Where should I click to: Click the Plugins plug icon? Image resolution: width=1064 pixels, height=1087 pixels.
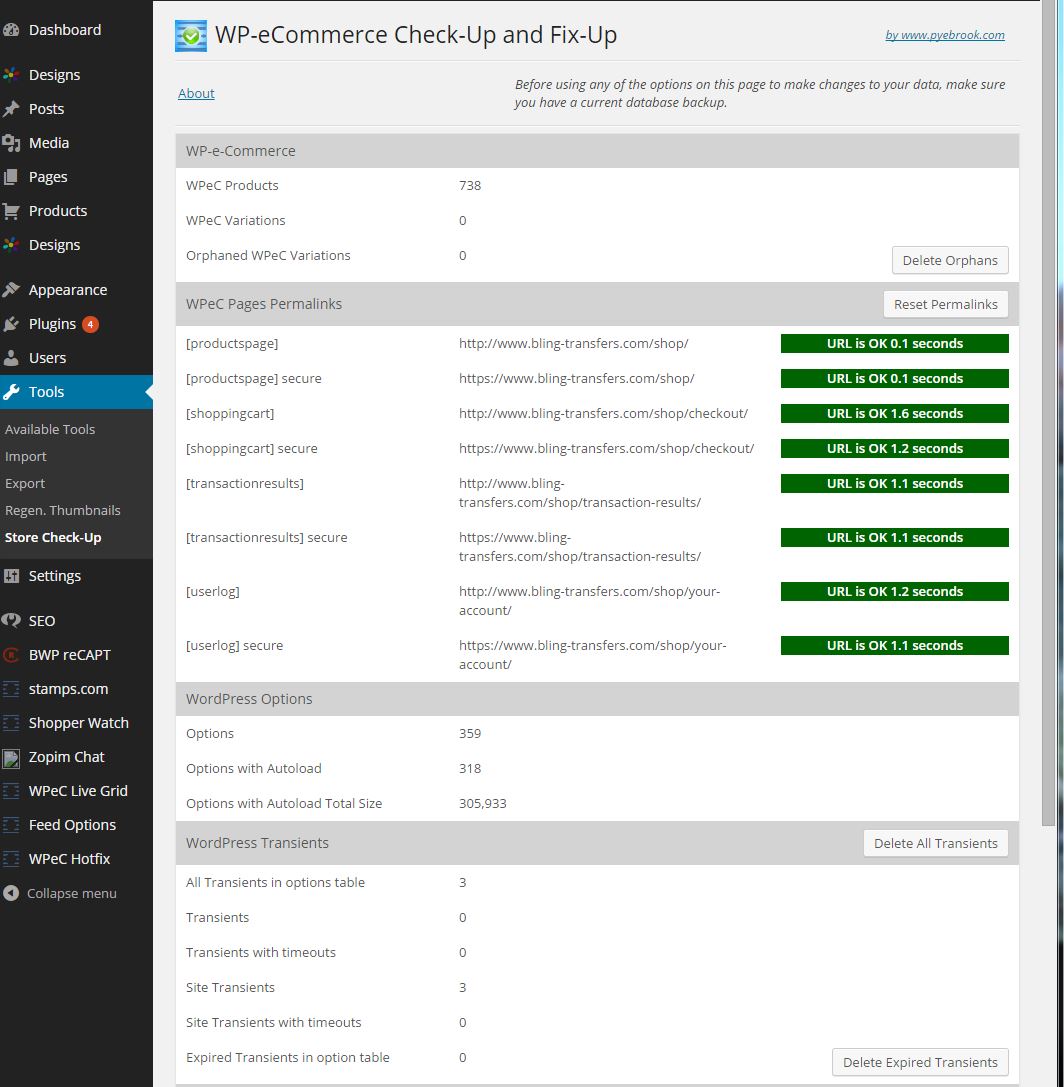tap(11, 324)
